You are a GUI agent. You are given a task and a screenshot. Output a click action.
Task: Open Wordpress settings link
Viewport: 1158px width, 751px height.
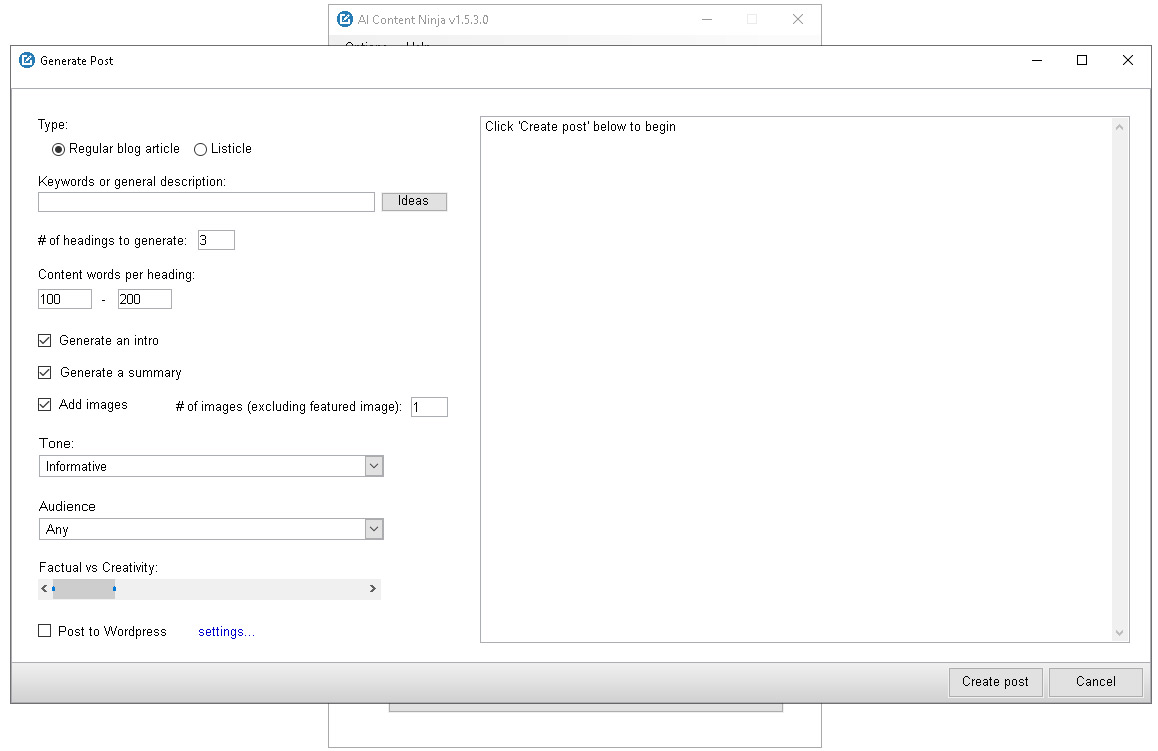(226, 631)
